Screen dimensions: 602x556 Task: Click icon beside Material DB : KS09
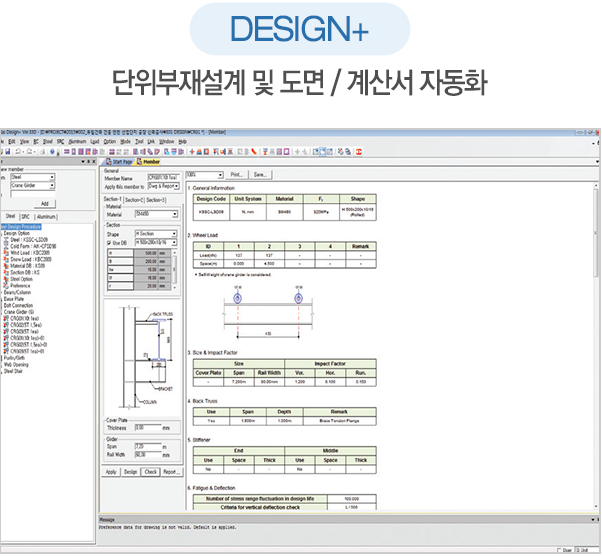coord(6,266)
